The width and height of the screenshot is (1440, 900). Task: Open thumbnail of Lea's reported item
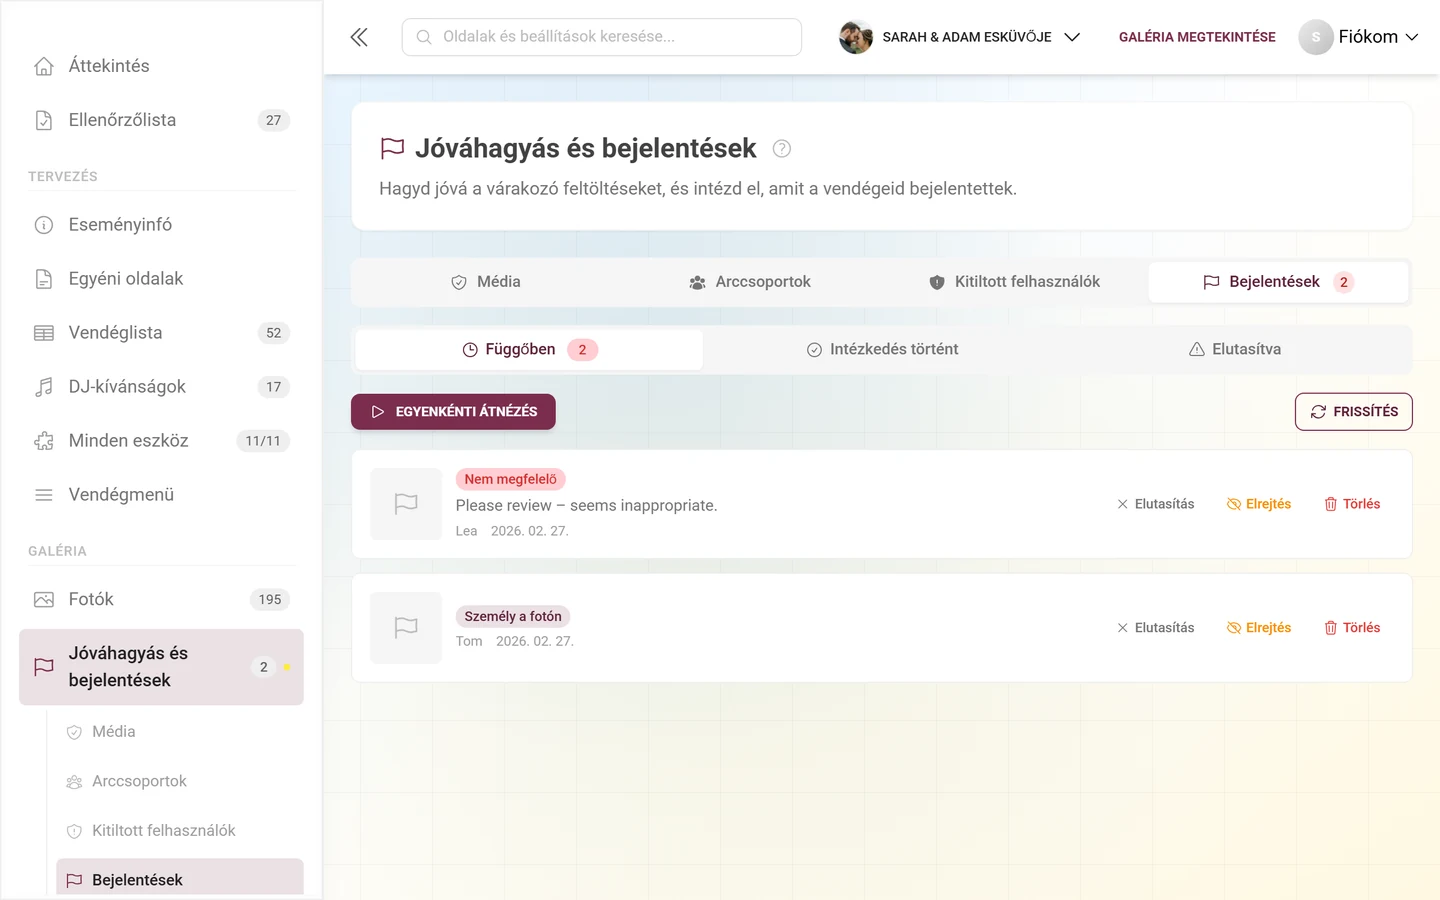(x=406, y=504)
